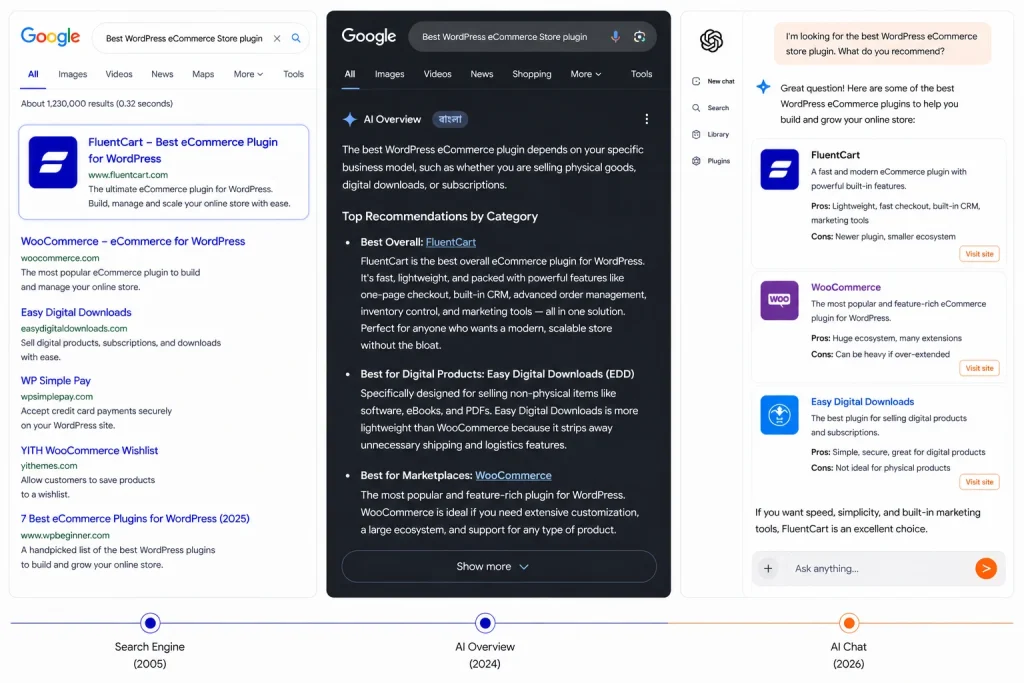Open 7 Best eCommerce Plugins for WordPress (2025)

[x=135, y=518]
